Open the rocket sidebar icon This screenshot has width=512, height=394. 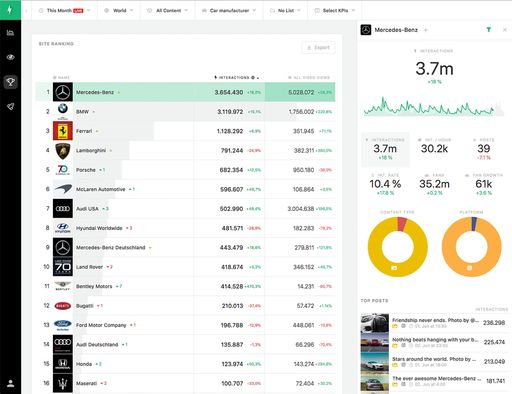(10, 106)
